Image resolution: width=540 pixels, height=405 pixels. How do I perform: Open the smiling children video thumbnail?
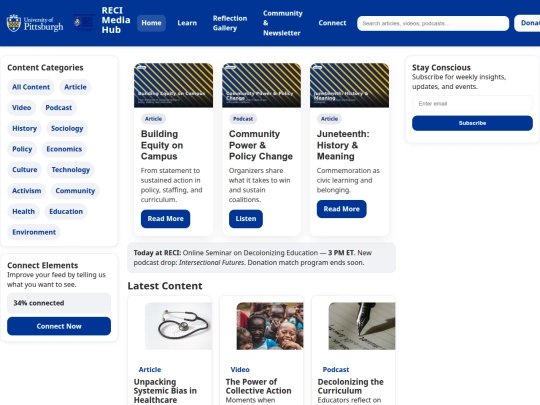pos(270,326)
